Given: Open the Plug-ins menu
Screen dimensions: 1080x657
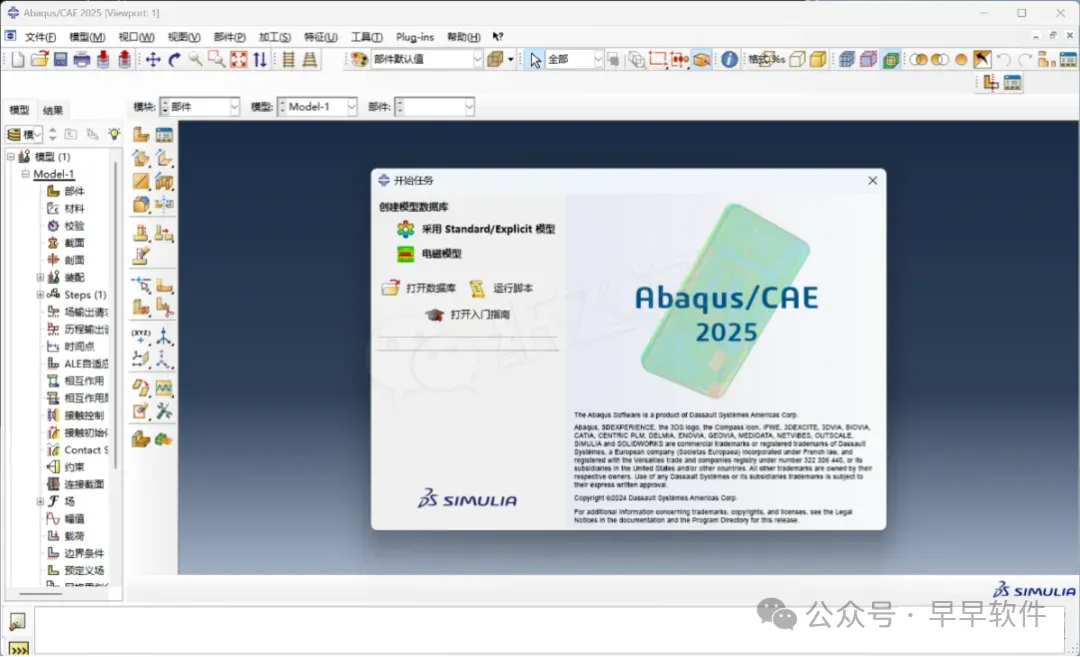Looking at the screenshot, I should (415, 36).
